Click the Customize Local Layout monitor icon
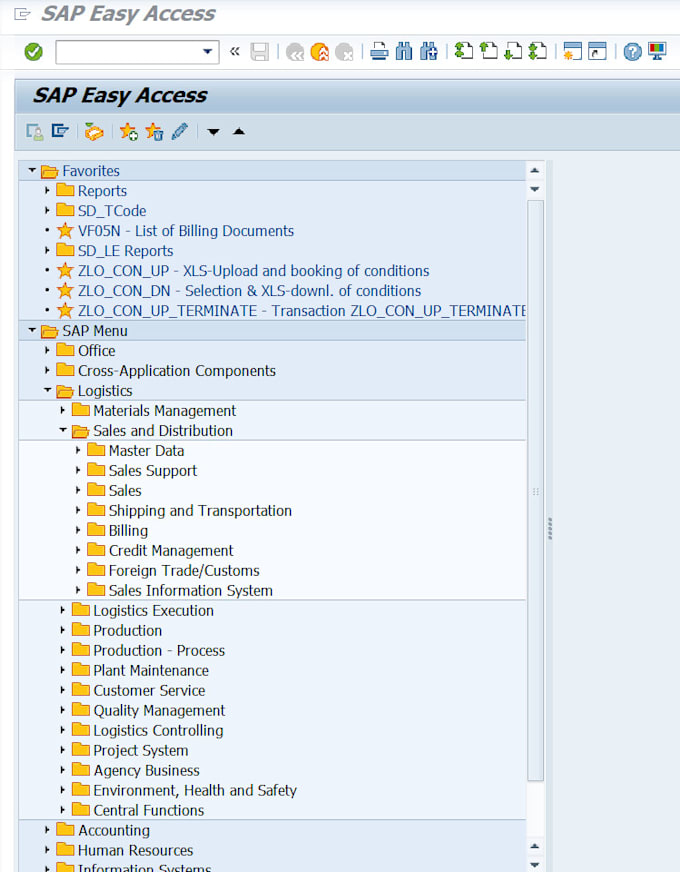The image size is (680, 872). (657, 52)
